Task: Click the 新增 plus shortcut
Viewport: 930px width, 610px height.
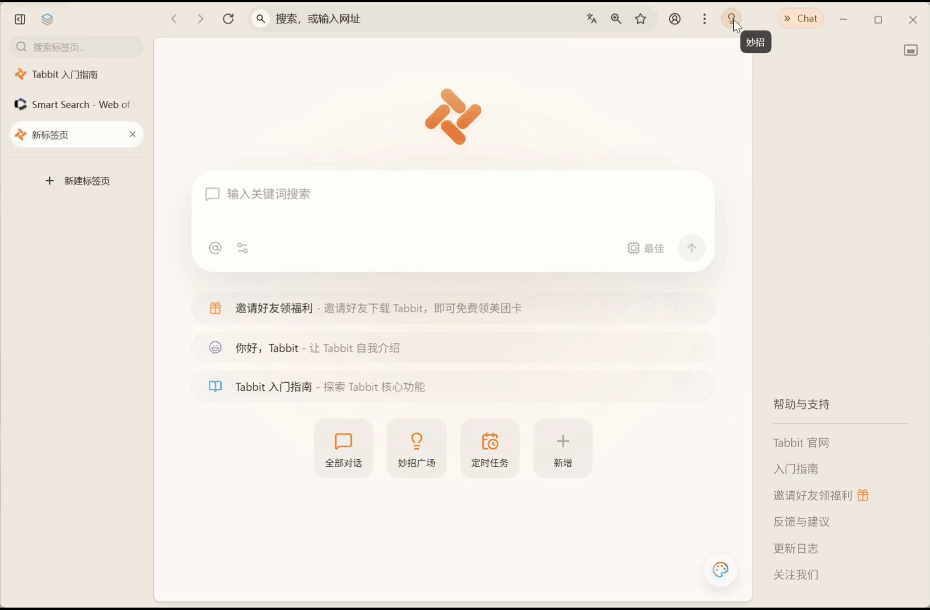Action: point(562,449)
